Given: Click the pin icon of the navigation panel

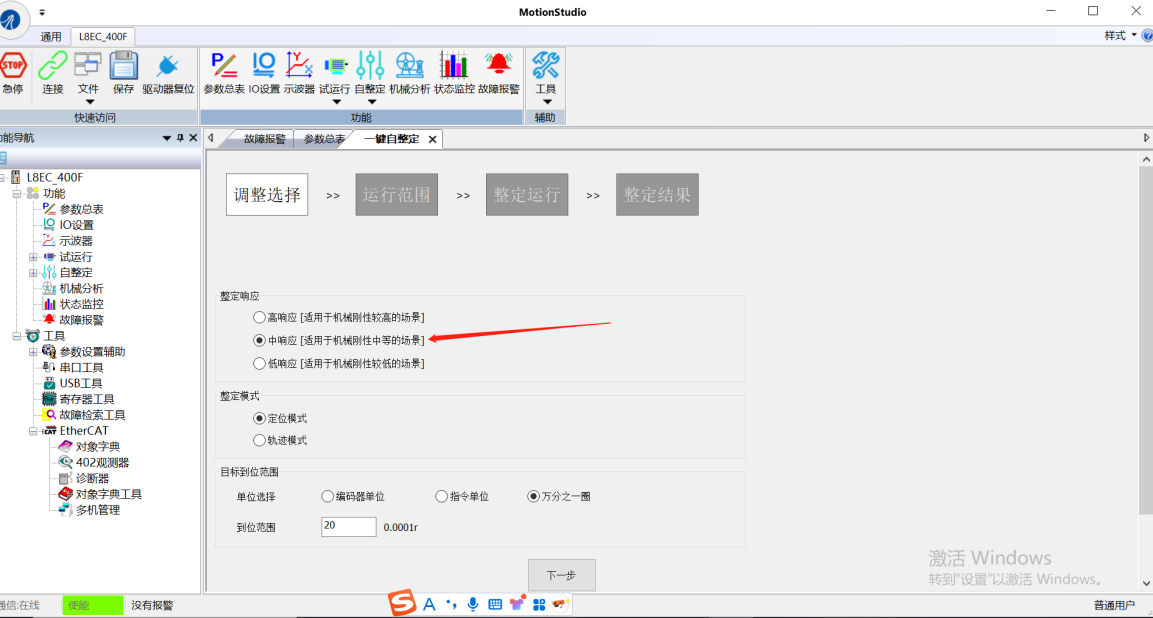Looking at the screenshot, I should (x=180, y=138).
